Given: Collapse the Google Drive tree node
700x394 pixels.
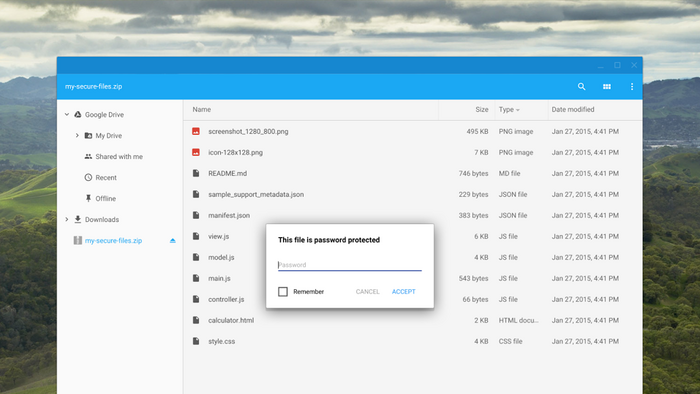Looking at the screenshot, I should pos(67,115).
